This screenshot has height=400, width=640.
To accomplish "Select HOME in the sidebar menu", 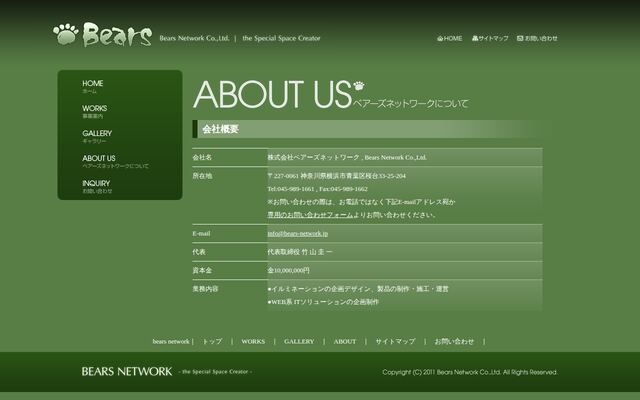I will point(93,86).
